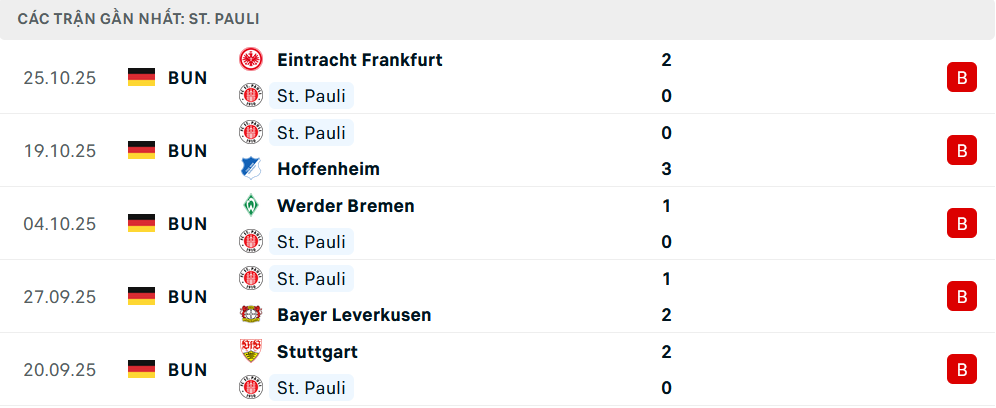This screenshot has width=996, height=408.
Task: Open the Eintracht Frankfurt team link
Action: tap(359, 60)
